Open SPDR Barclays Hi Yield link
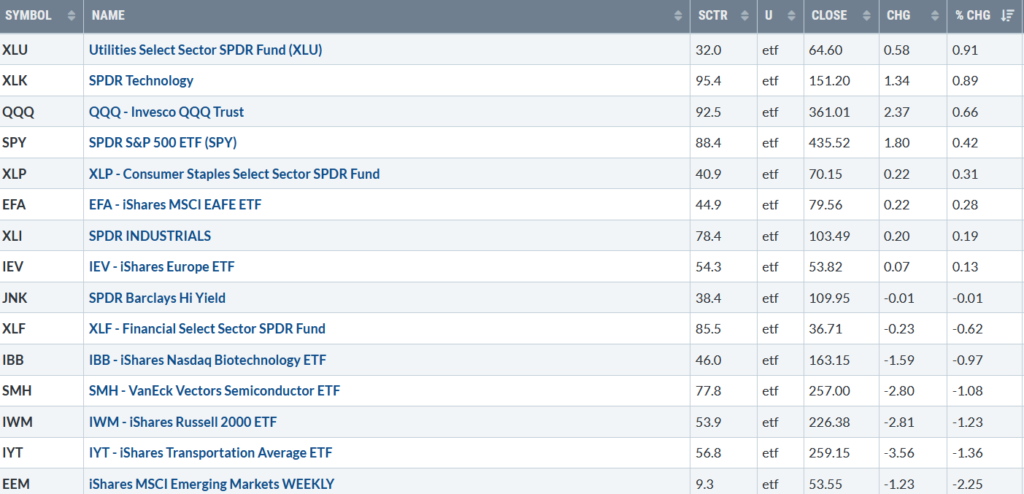The height and width of the screenshot is (494, 1024). pyautogui.click(x=157, y=298)
